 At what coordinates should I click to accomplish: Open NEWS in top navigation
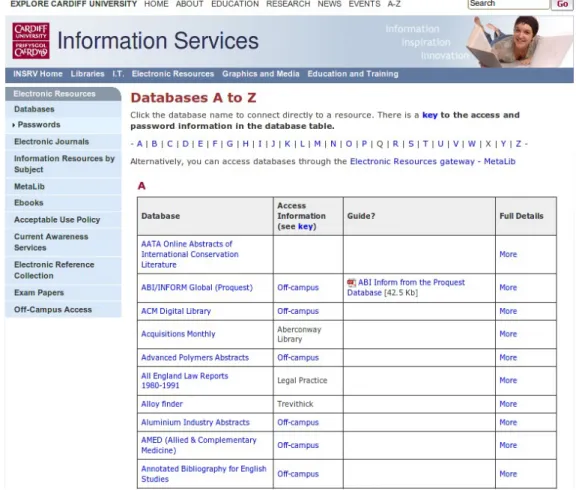coord(329,4)
